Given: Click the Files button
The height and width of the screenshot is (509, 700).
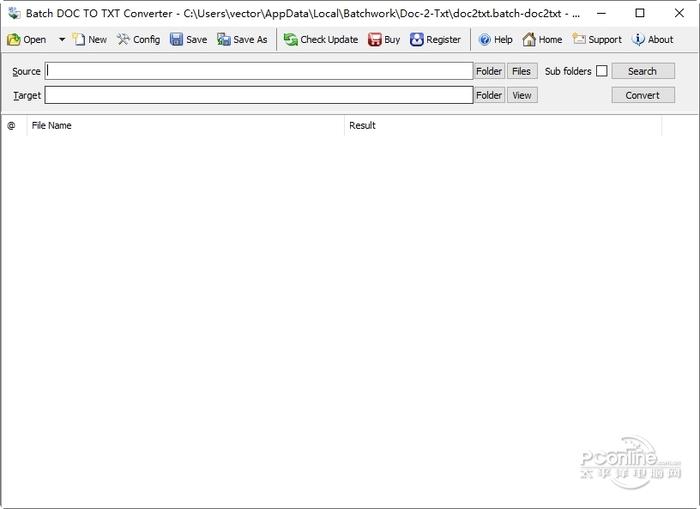Looking at the screenshot, I should 522,71.
